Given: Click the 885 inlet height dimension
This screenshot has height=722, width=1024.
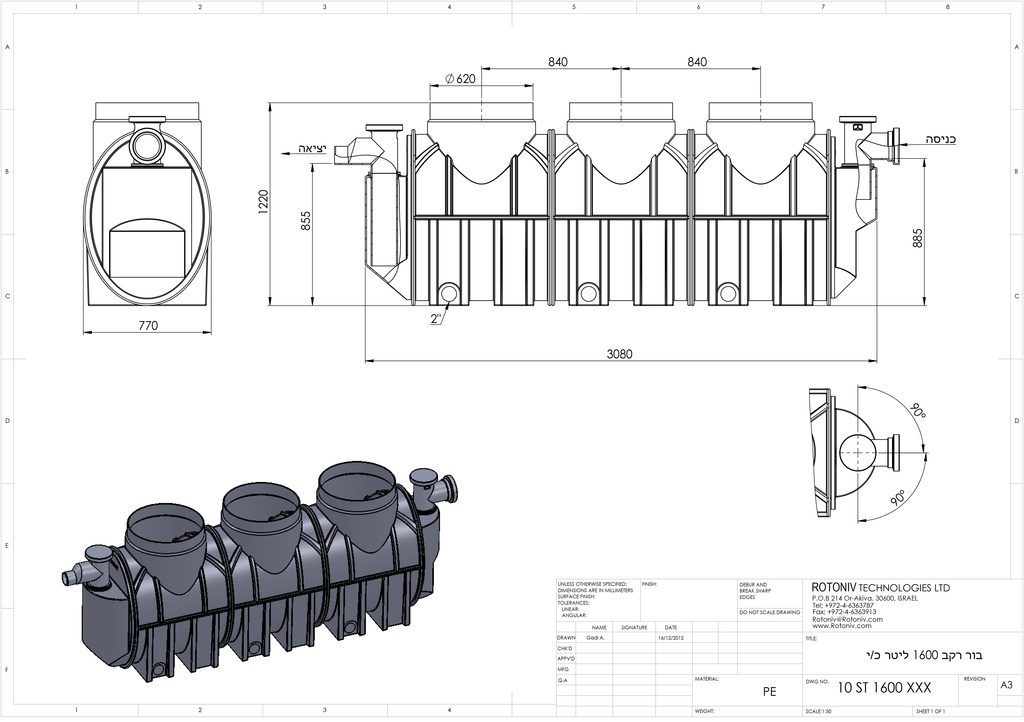Looking at the screenshot, I should point(918,238).
